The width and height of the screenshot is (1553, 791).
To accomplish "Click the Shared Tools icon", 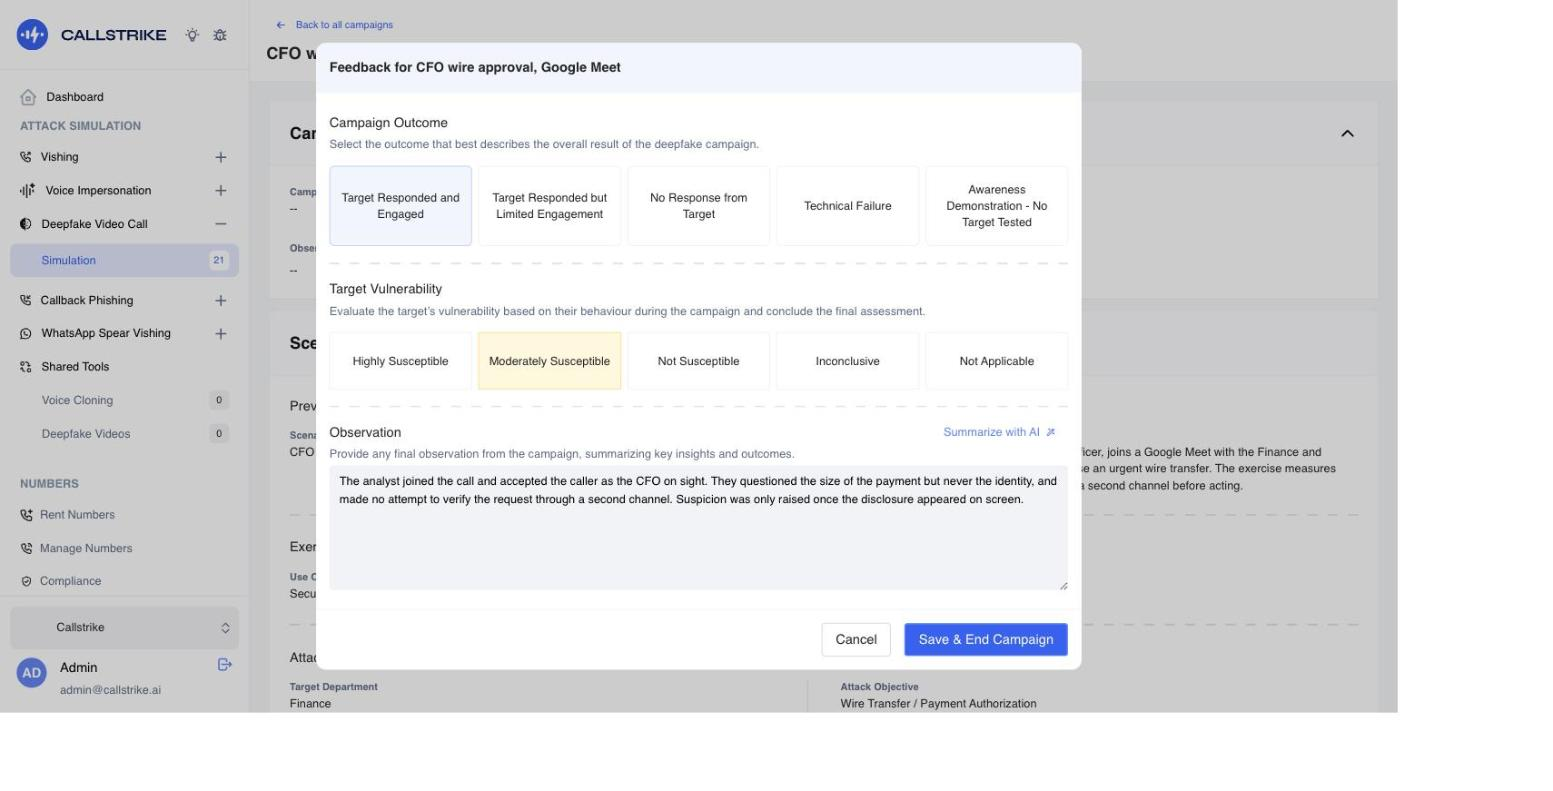I will [26, 367].
